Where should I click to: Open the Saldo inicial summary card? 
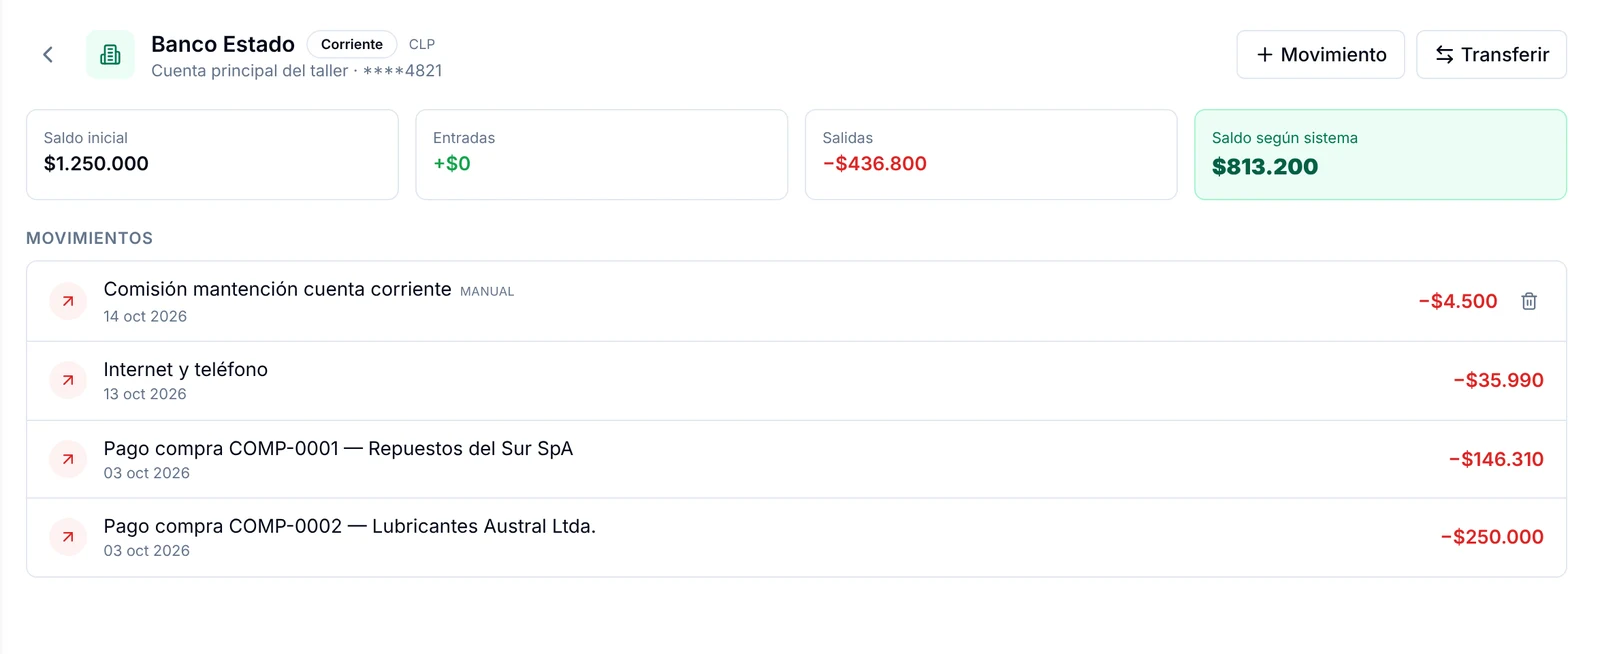tap(212, 155)
